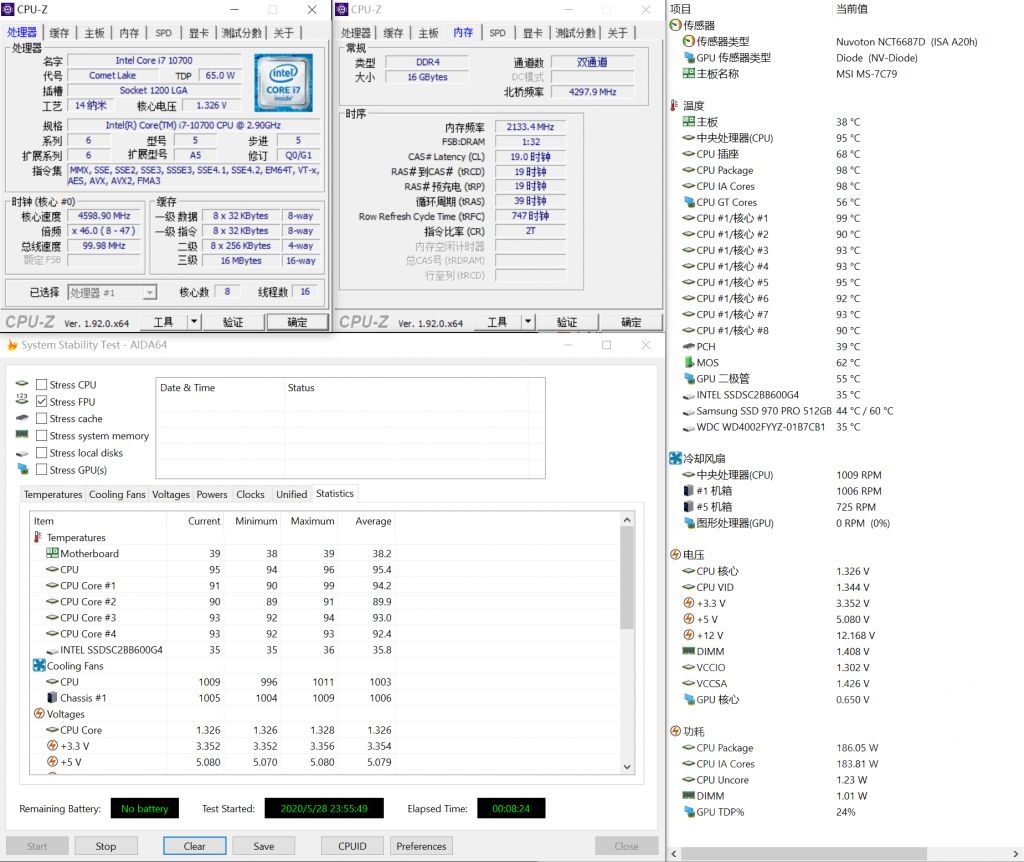Open the SPD tab in first CPU-Z
Viewport: 1024px width, 862px height.
click(163, 33)
